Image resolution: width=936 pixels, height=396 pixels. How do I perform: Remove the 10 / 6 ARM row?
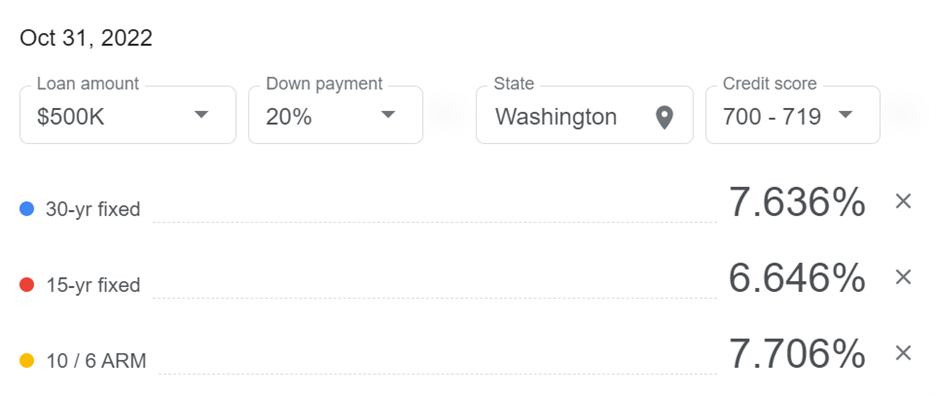(903, 353)
